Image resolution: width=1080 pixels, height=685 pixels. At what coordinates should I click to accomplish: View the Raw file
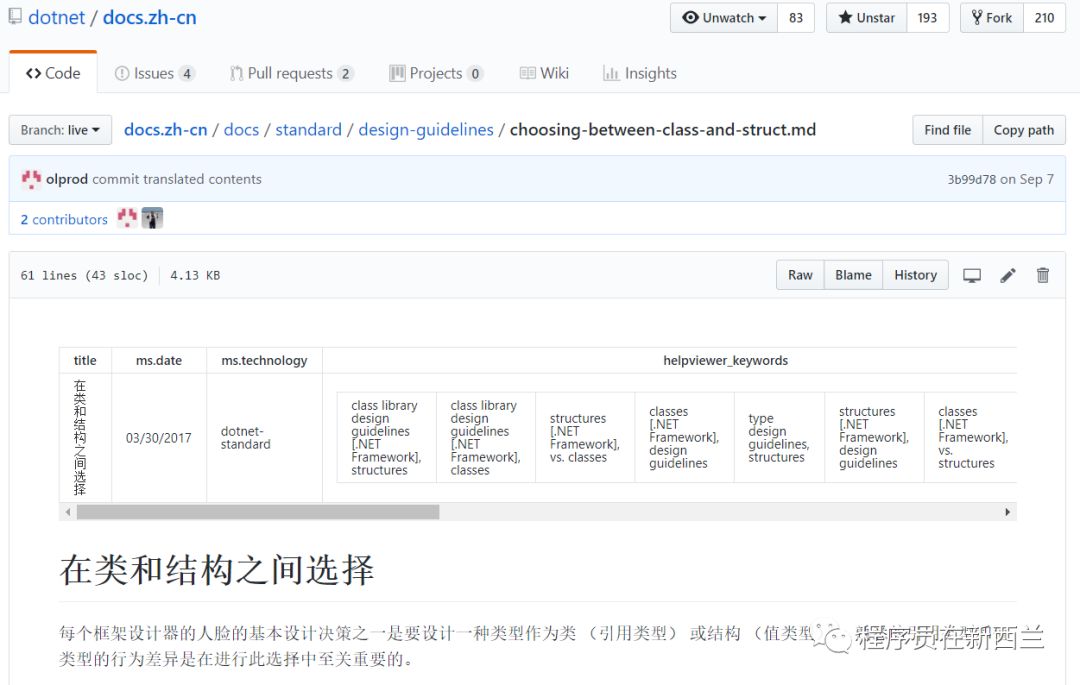pos(800,275)
